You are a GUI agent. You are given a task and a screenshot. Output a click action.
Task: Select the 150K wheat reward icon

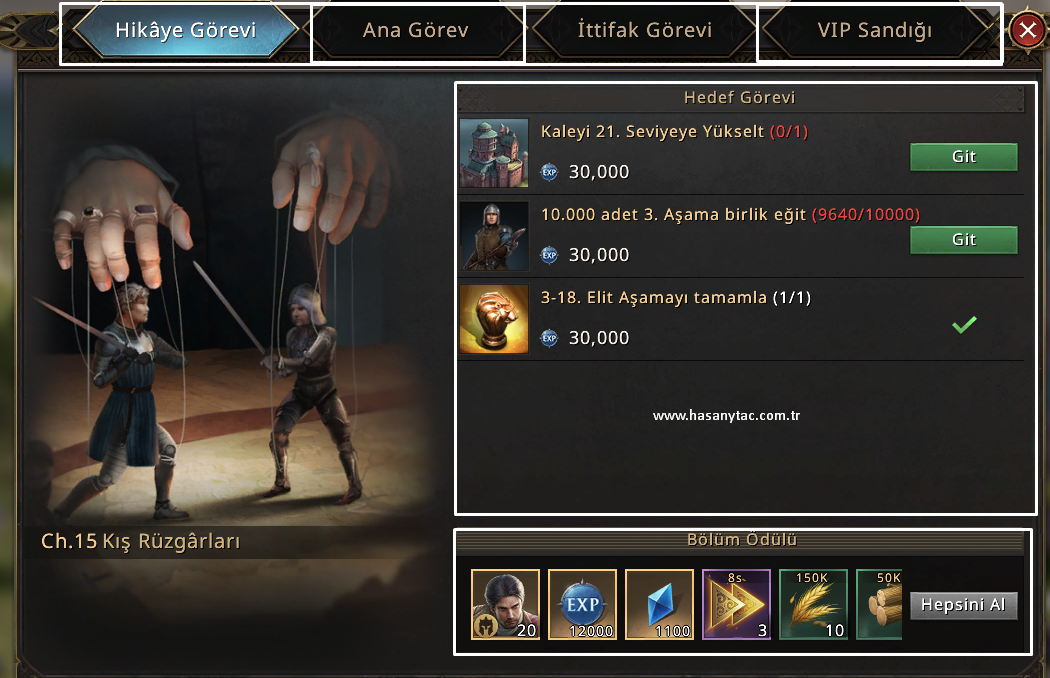pos(814,604)
